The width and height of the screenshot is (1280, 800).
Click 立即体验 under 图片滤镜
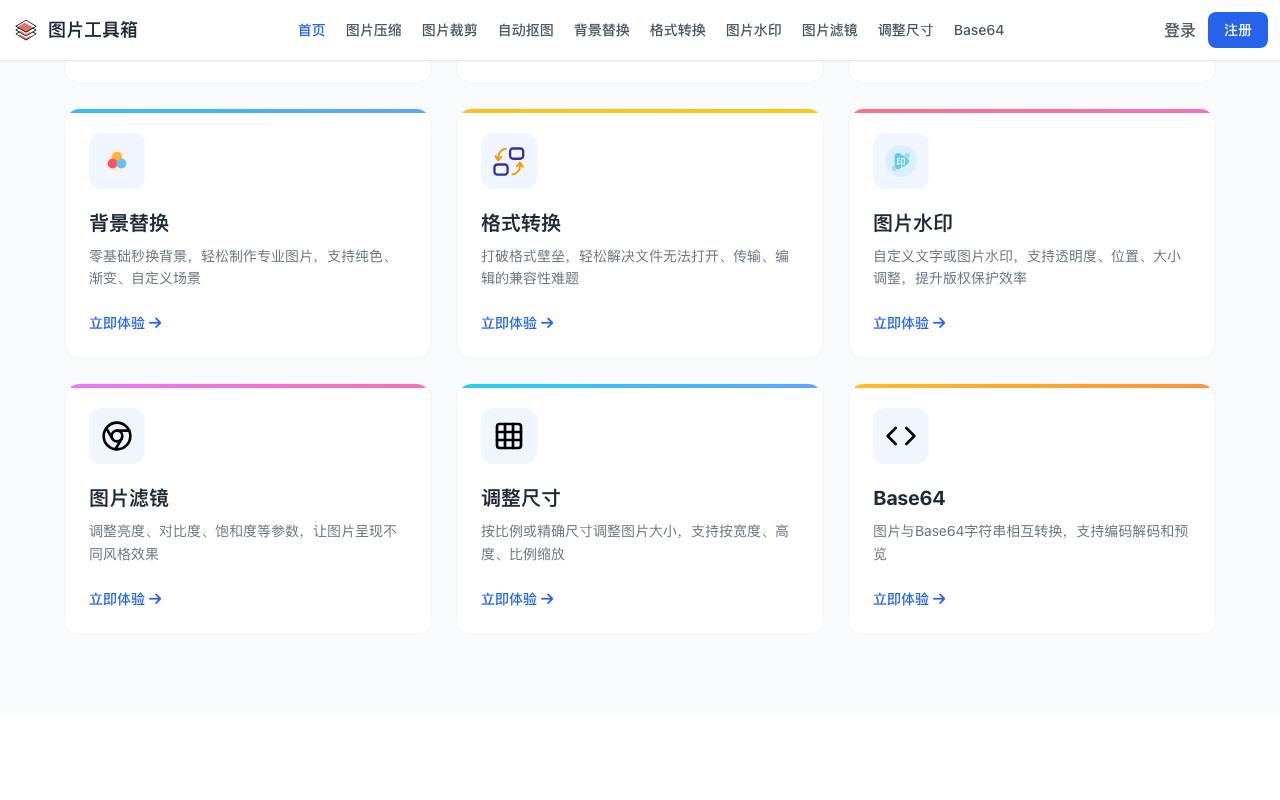[126, 599]
